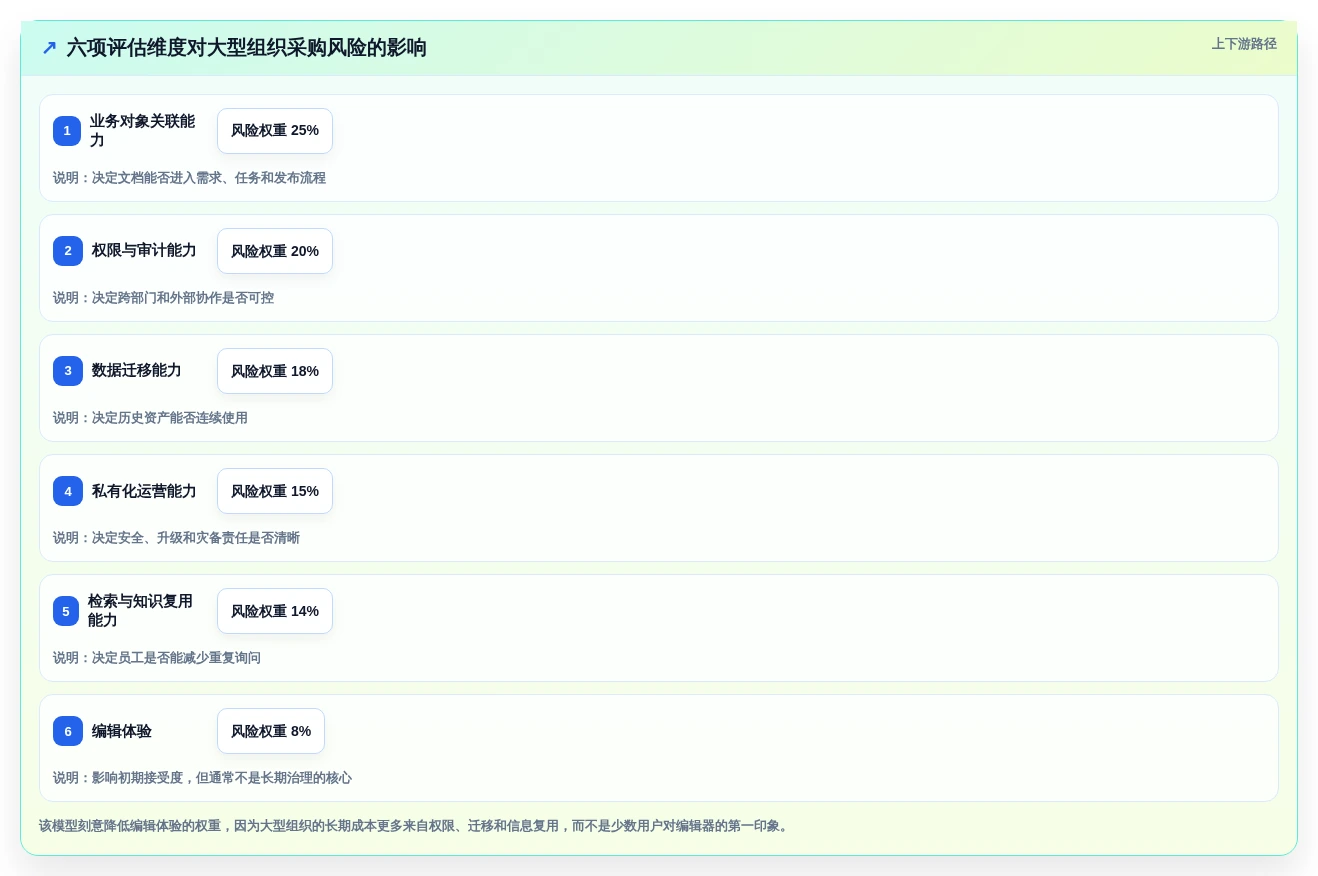The height and width of the screenshot is (876, 1318).
Task: Select step number 2 badge
Action: 68,251
